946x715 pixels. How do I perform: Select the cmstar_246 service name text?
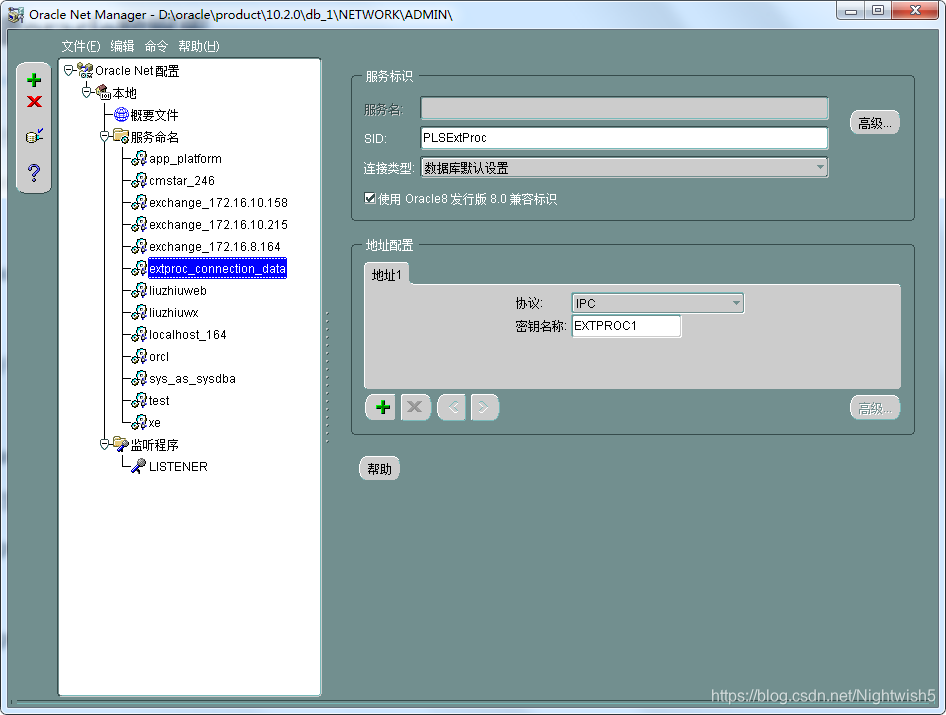(182, 180)
